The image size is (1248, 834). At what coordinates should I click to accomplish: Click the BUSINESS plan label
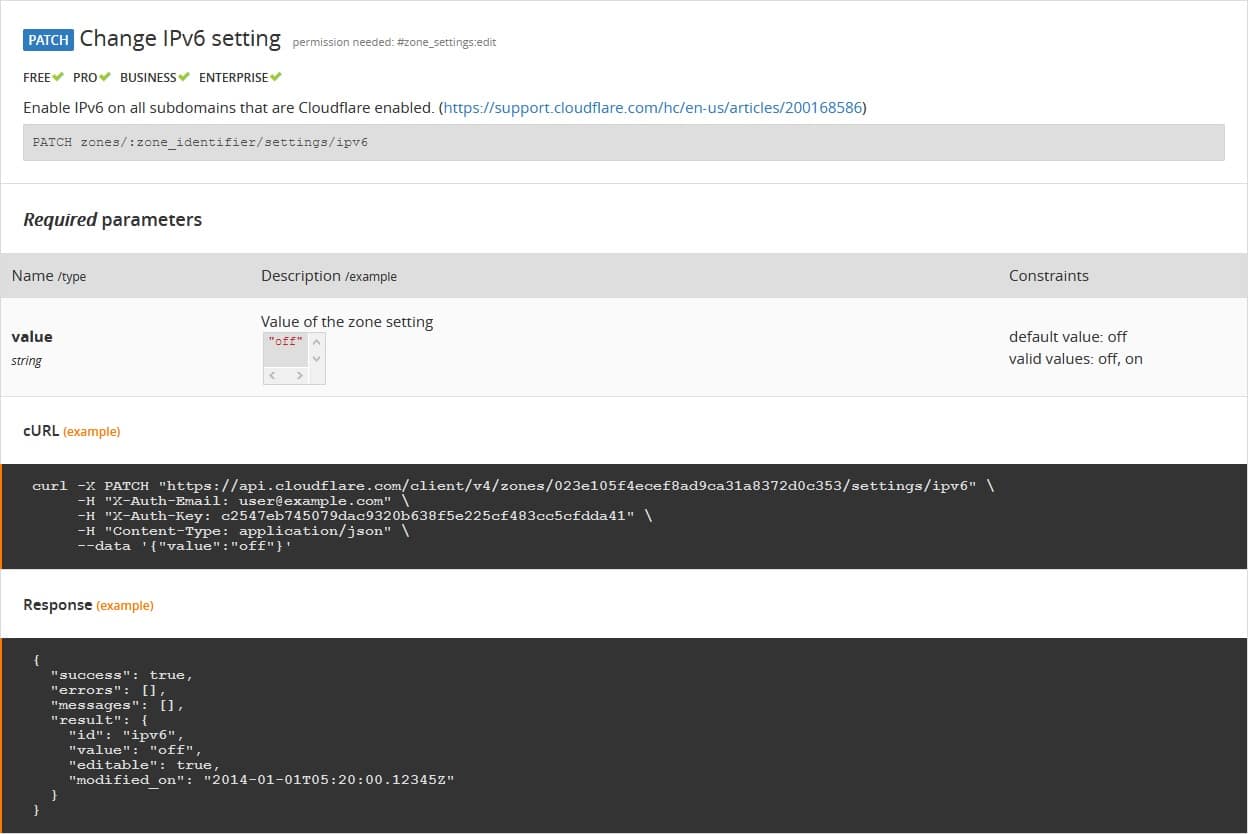tap(148, 77)
